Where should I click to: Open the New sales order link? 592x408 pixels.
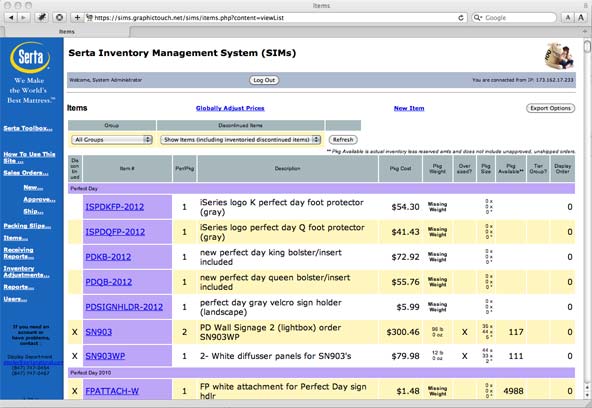click(x=33, y=187)
